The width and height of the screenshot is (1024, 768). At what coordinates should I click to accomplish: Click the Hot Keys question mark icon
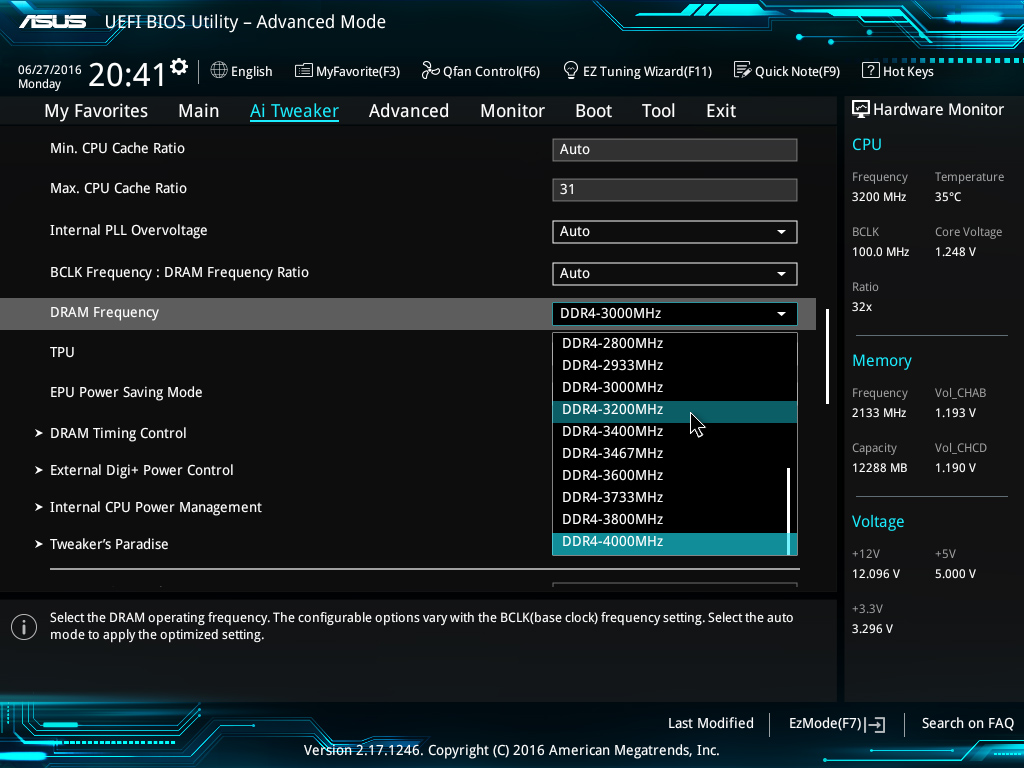click(x=871, y=71)
